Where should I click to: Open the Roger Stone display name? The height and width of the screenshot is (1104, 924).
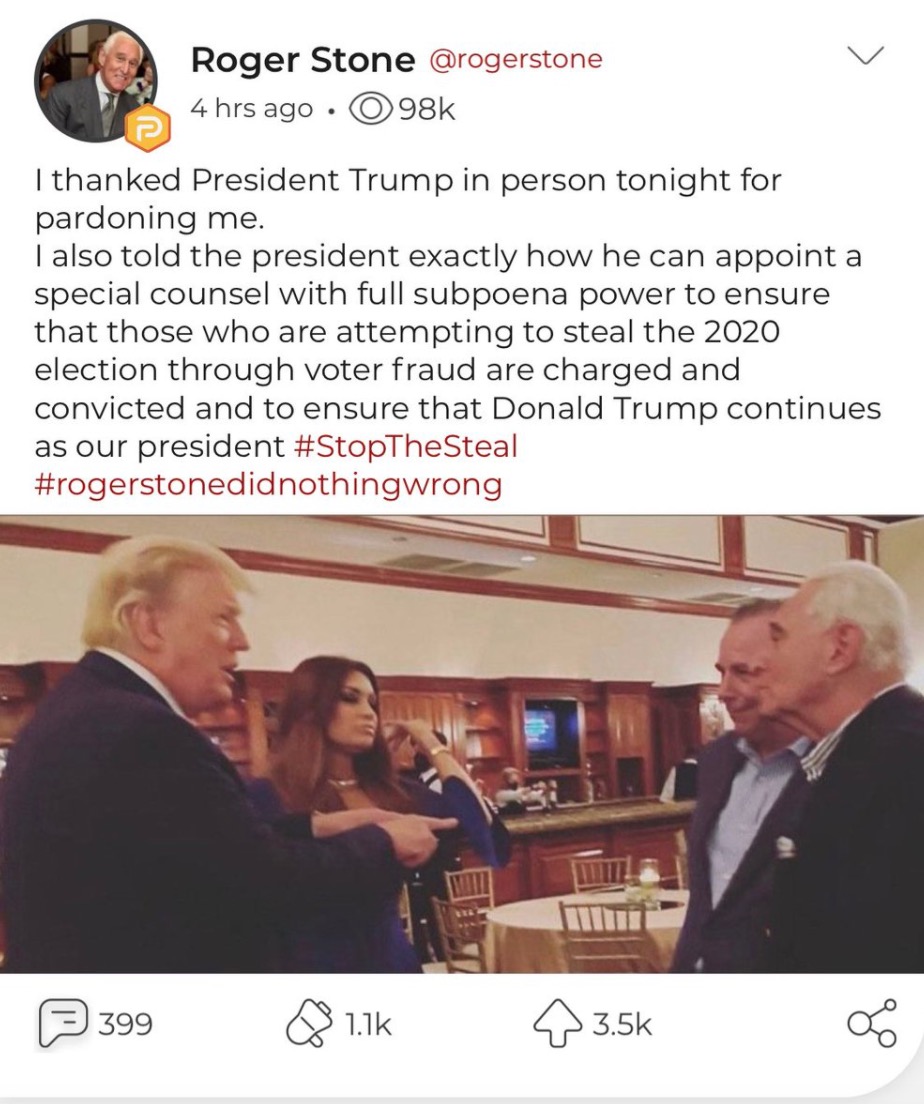[x=303, y=60]
